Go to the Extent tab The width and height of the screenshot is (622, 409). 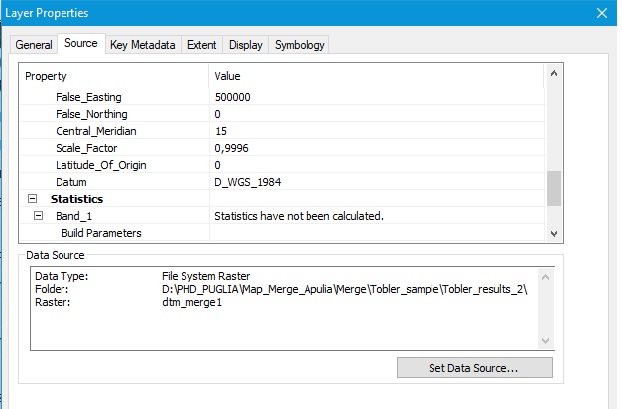pos(201,45)
